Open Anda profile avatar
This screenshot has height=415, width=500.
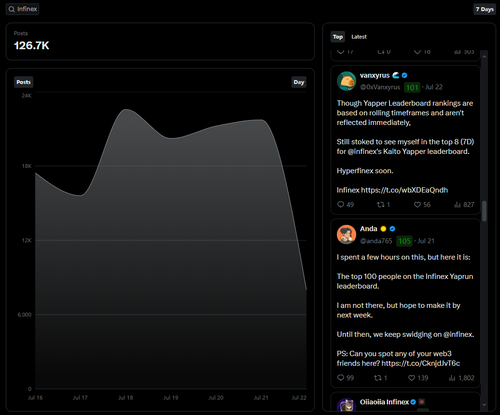point(346,235)
